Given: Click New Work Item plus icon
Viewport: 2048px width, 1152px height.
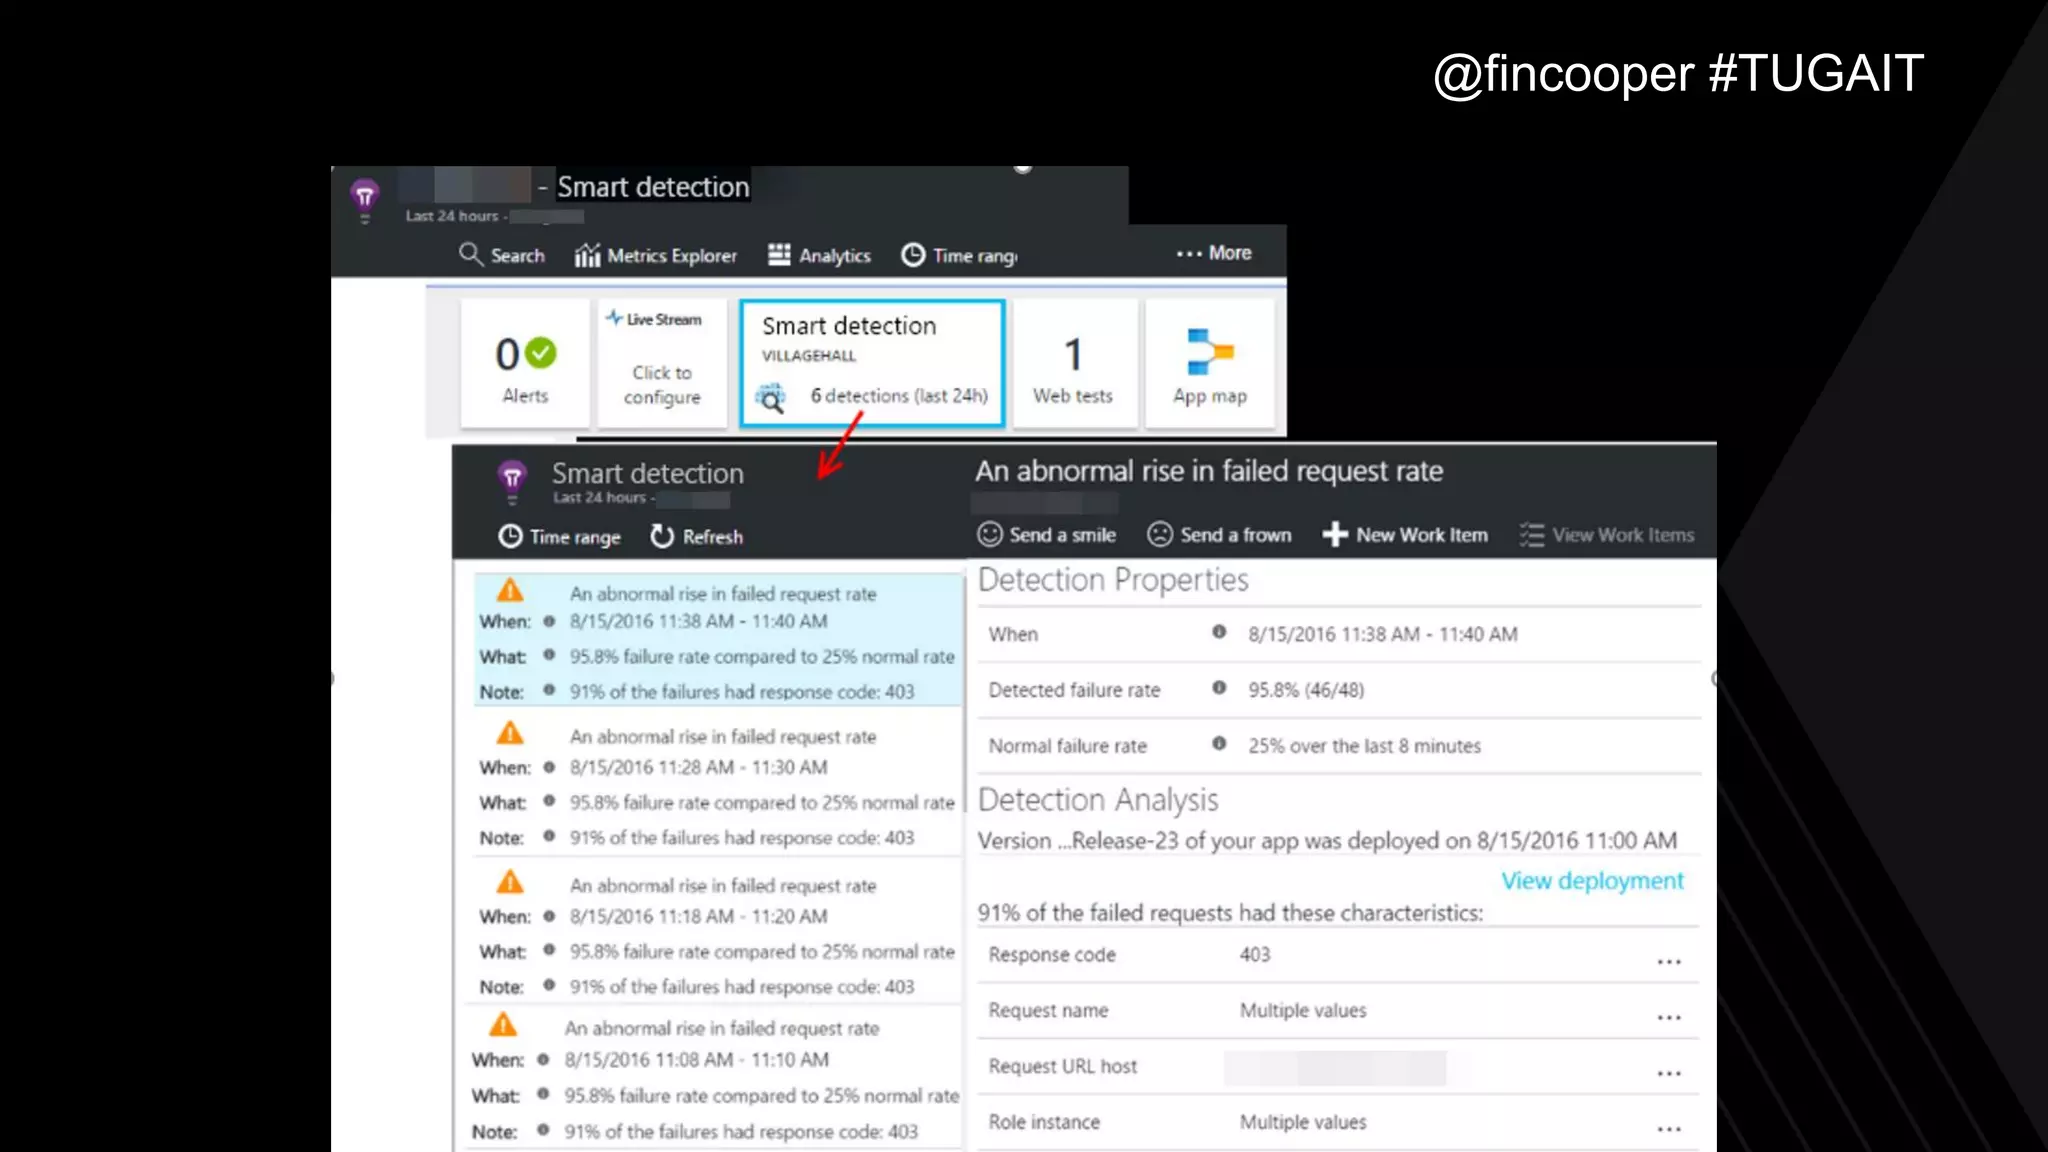Looking at the screenshot, I should click(1334, 535).
